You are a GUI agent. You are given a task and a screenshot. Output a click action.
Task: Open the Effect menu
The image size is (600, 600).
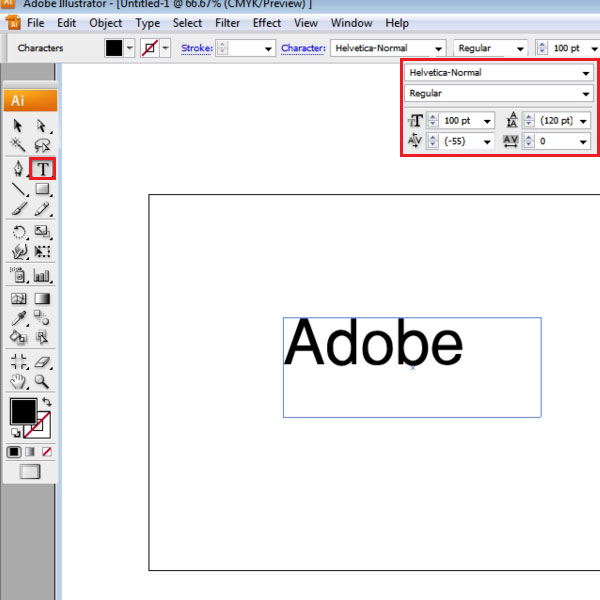[267, 23]
